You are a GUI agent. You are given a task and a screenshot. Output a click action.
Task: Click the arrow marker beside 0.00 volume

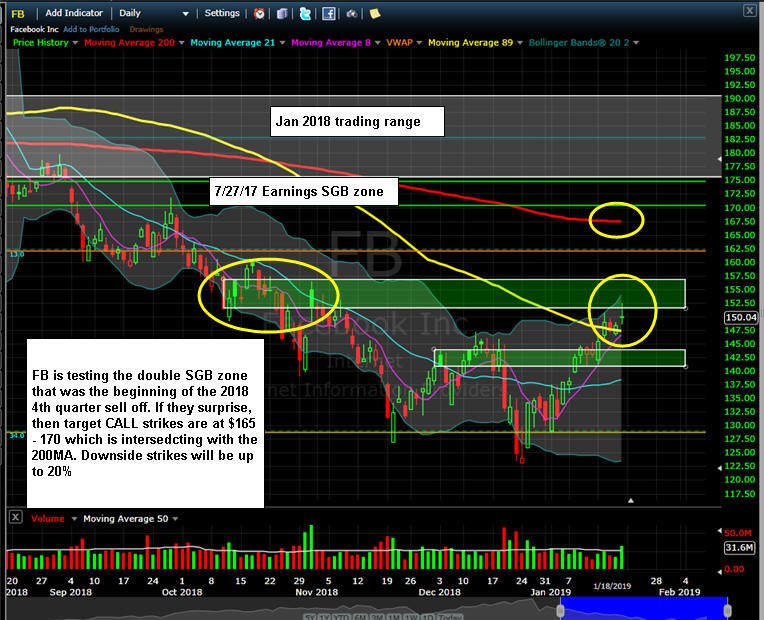tap(720, 571)
